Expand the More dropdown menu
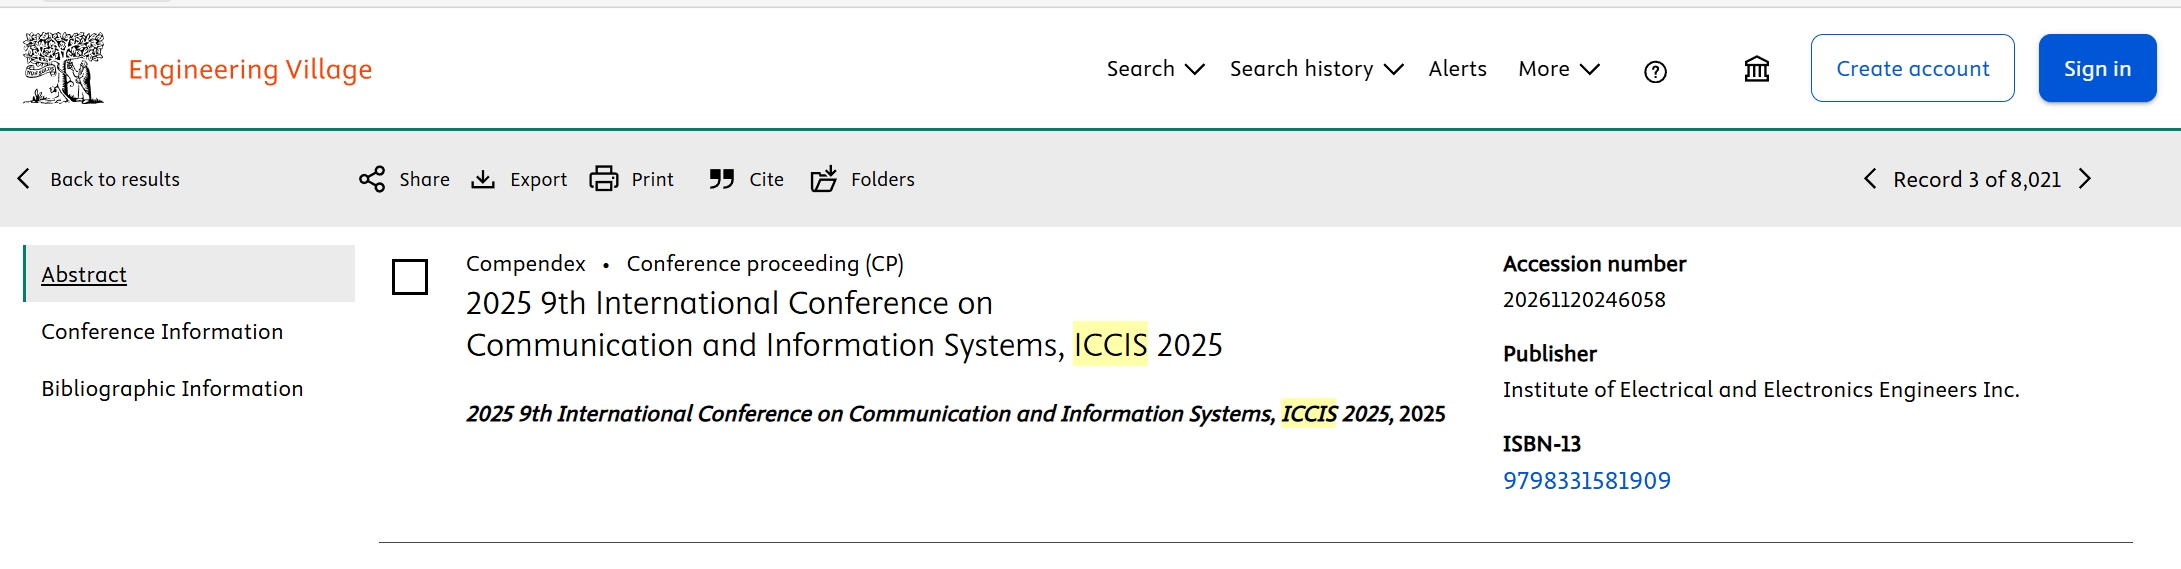This screenshot has width=2181, height=569. [x=1558, y=69]
